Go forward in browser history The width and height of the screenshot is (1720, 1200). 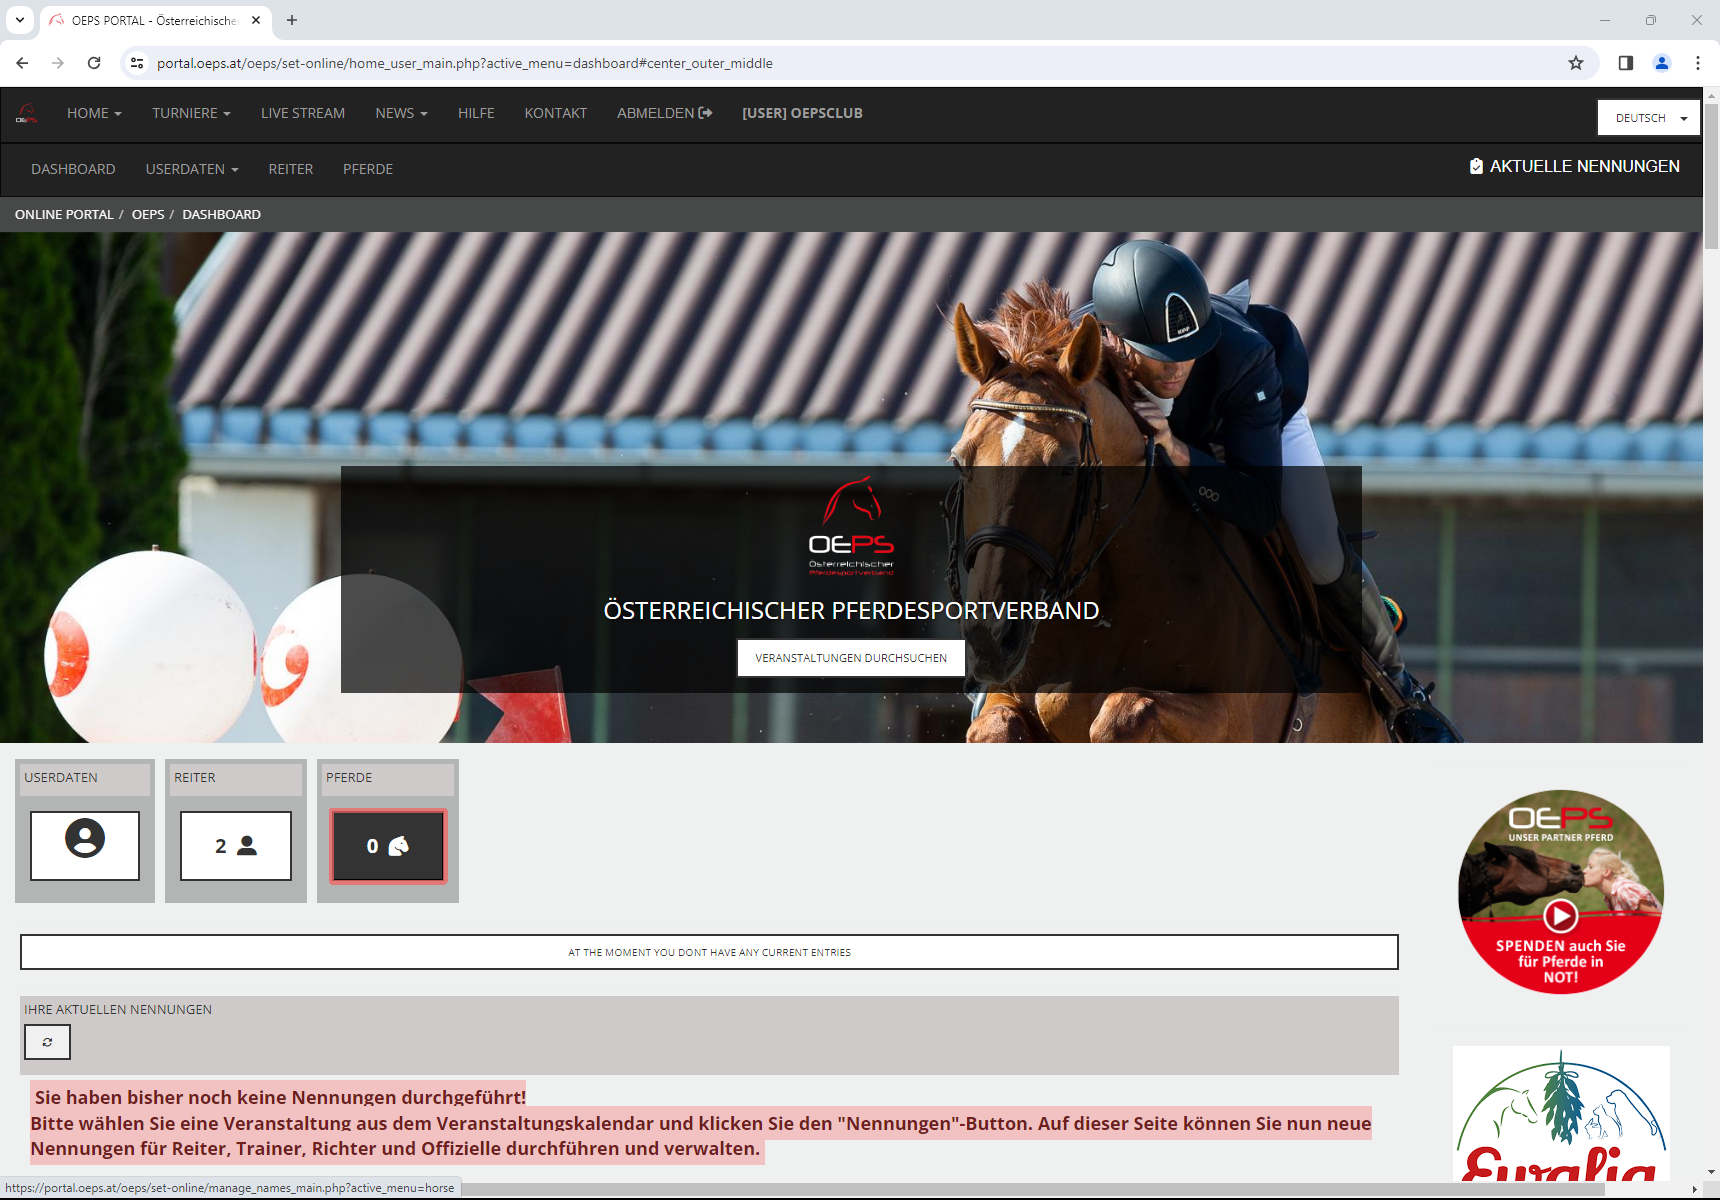(x=58, y=63)
